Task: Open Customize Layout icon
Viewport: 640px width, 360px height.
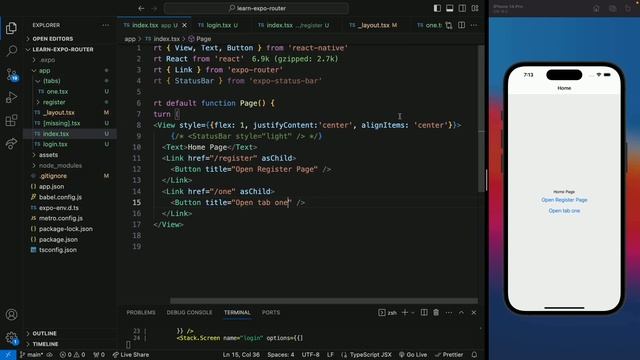Action: (x=475, y=8)
